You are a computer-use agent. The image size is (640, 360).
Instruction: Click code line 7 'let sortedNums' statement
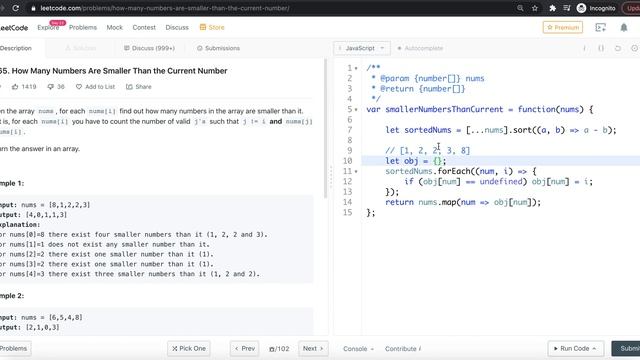(x=501, y=130)
